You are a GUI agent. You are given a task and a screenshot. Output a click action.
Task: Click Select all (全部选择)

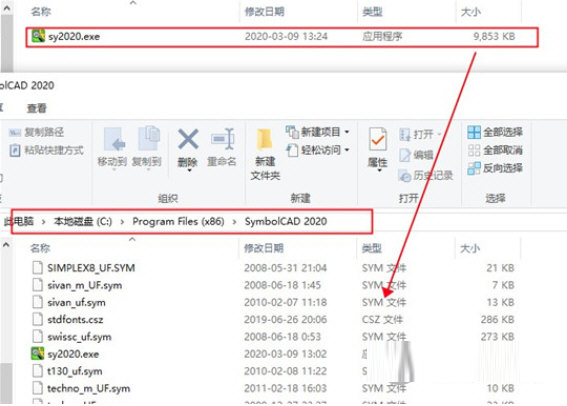pos(495,132)
